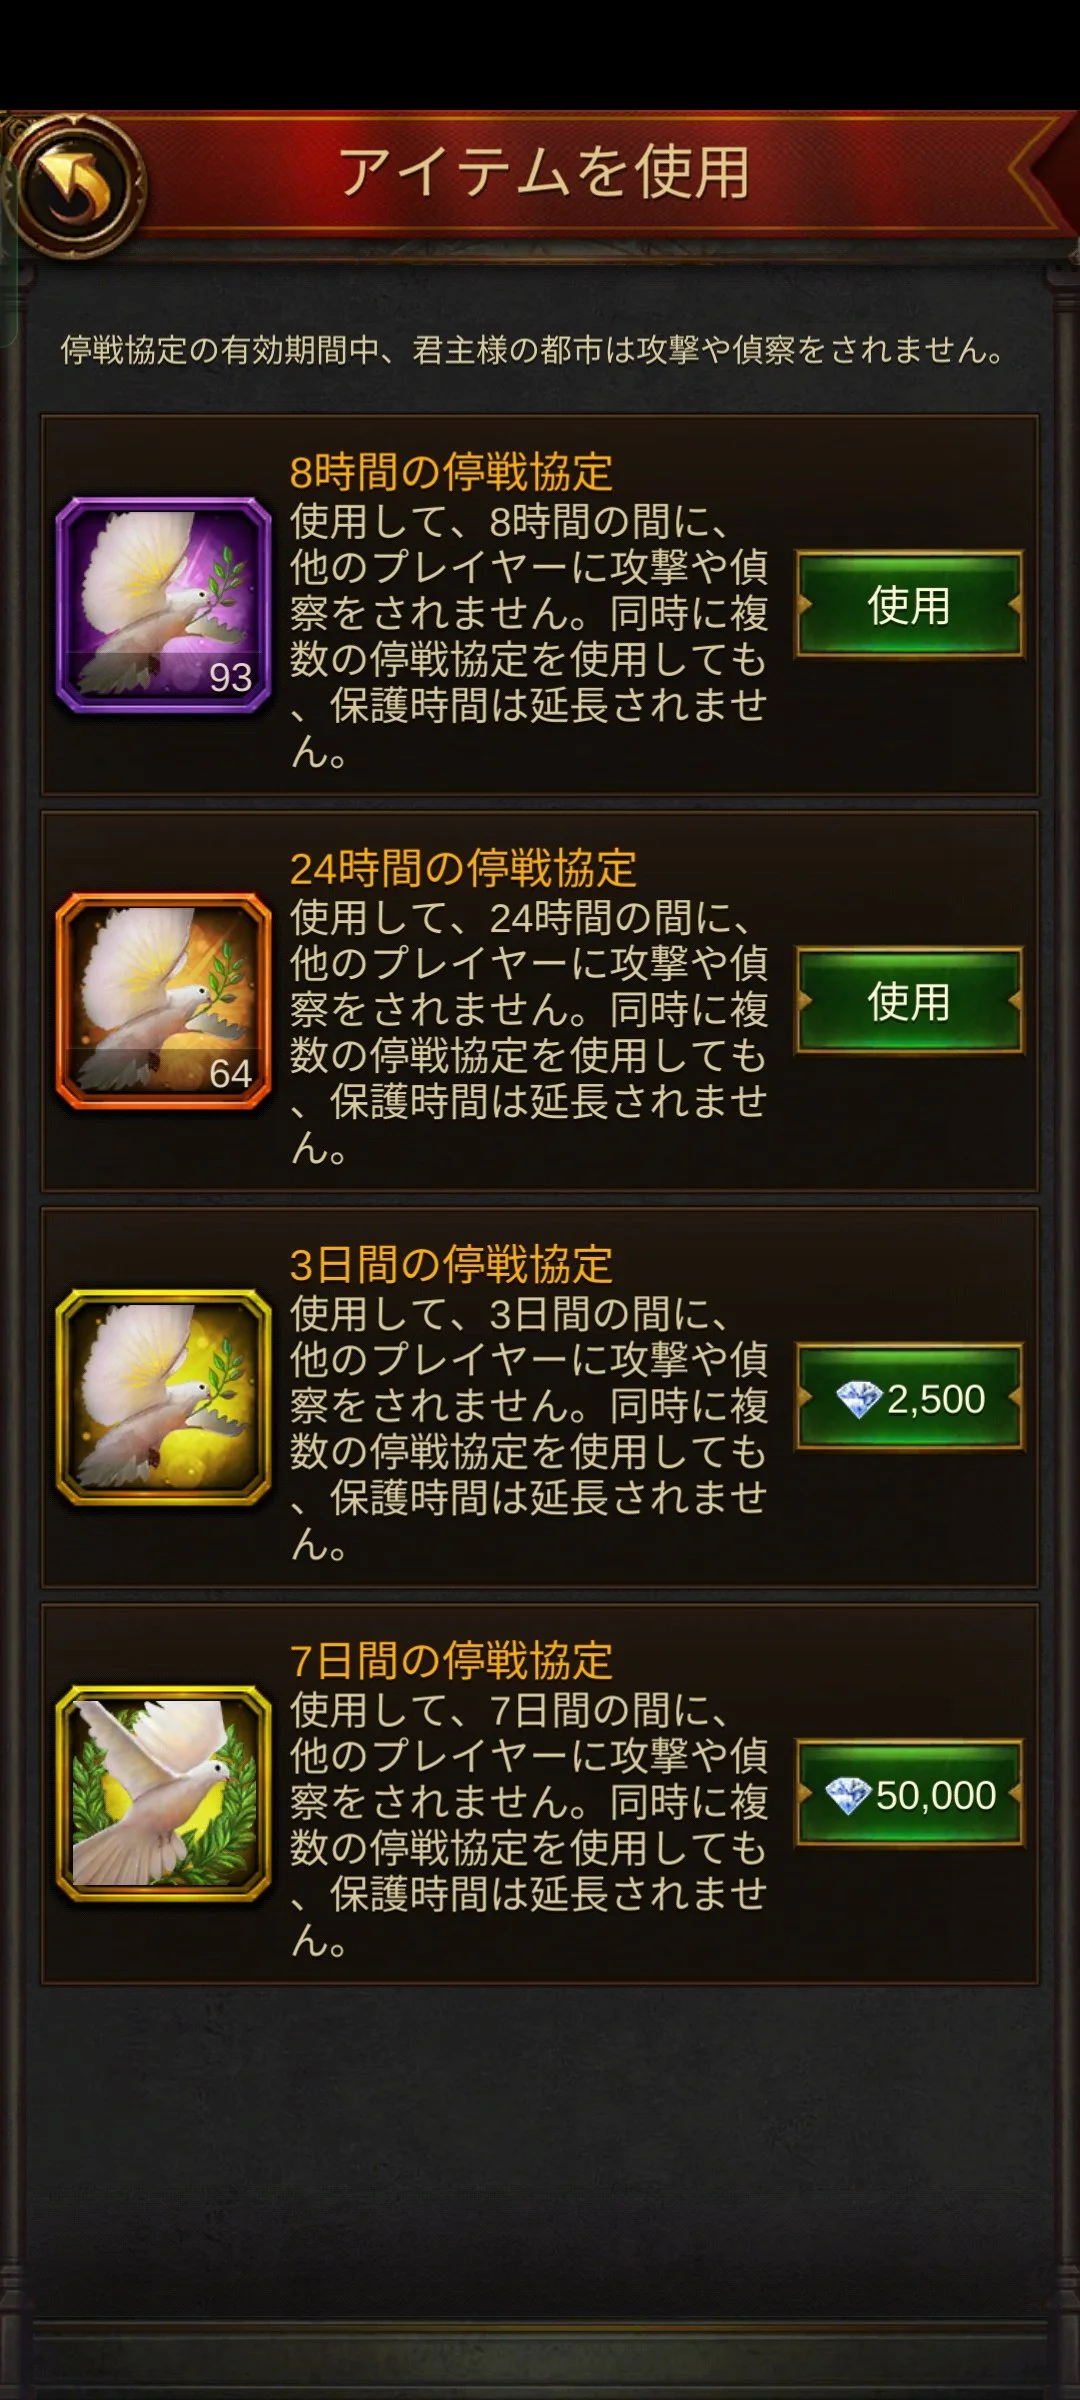The height and width of the screenshot is (2400, 1080).
Task: Click the diamond icon beside 2,500
Action: pos(858,1399)
